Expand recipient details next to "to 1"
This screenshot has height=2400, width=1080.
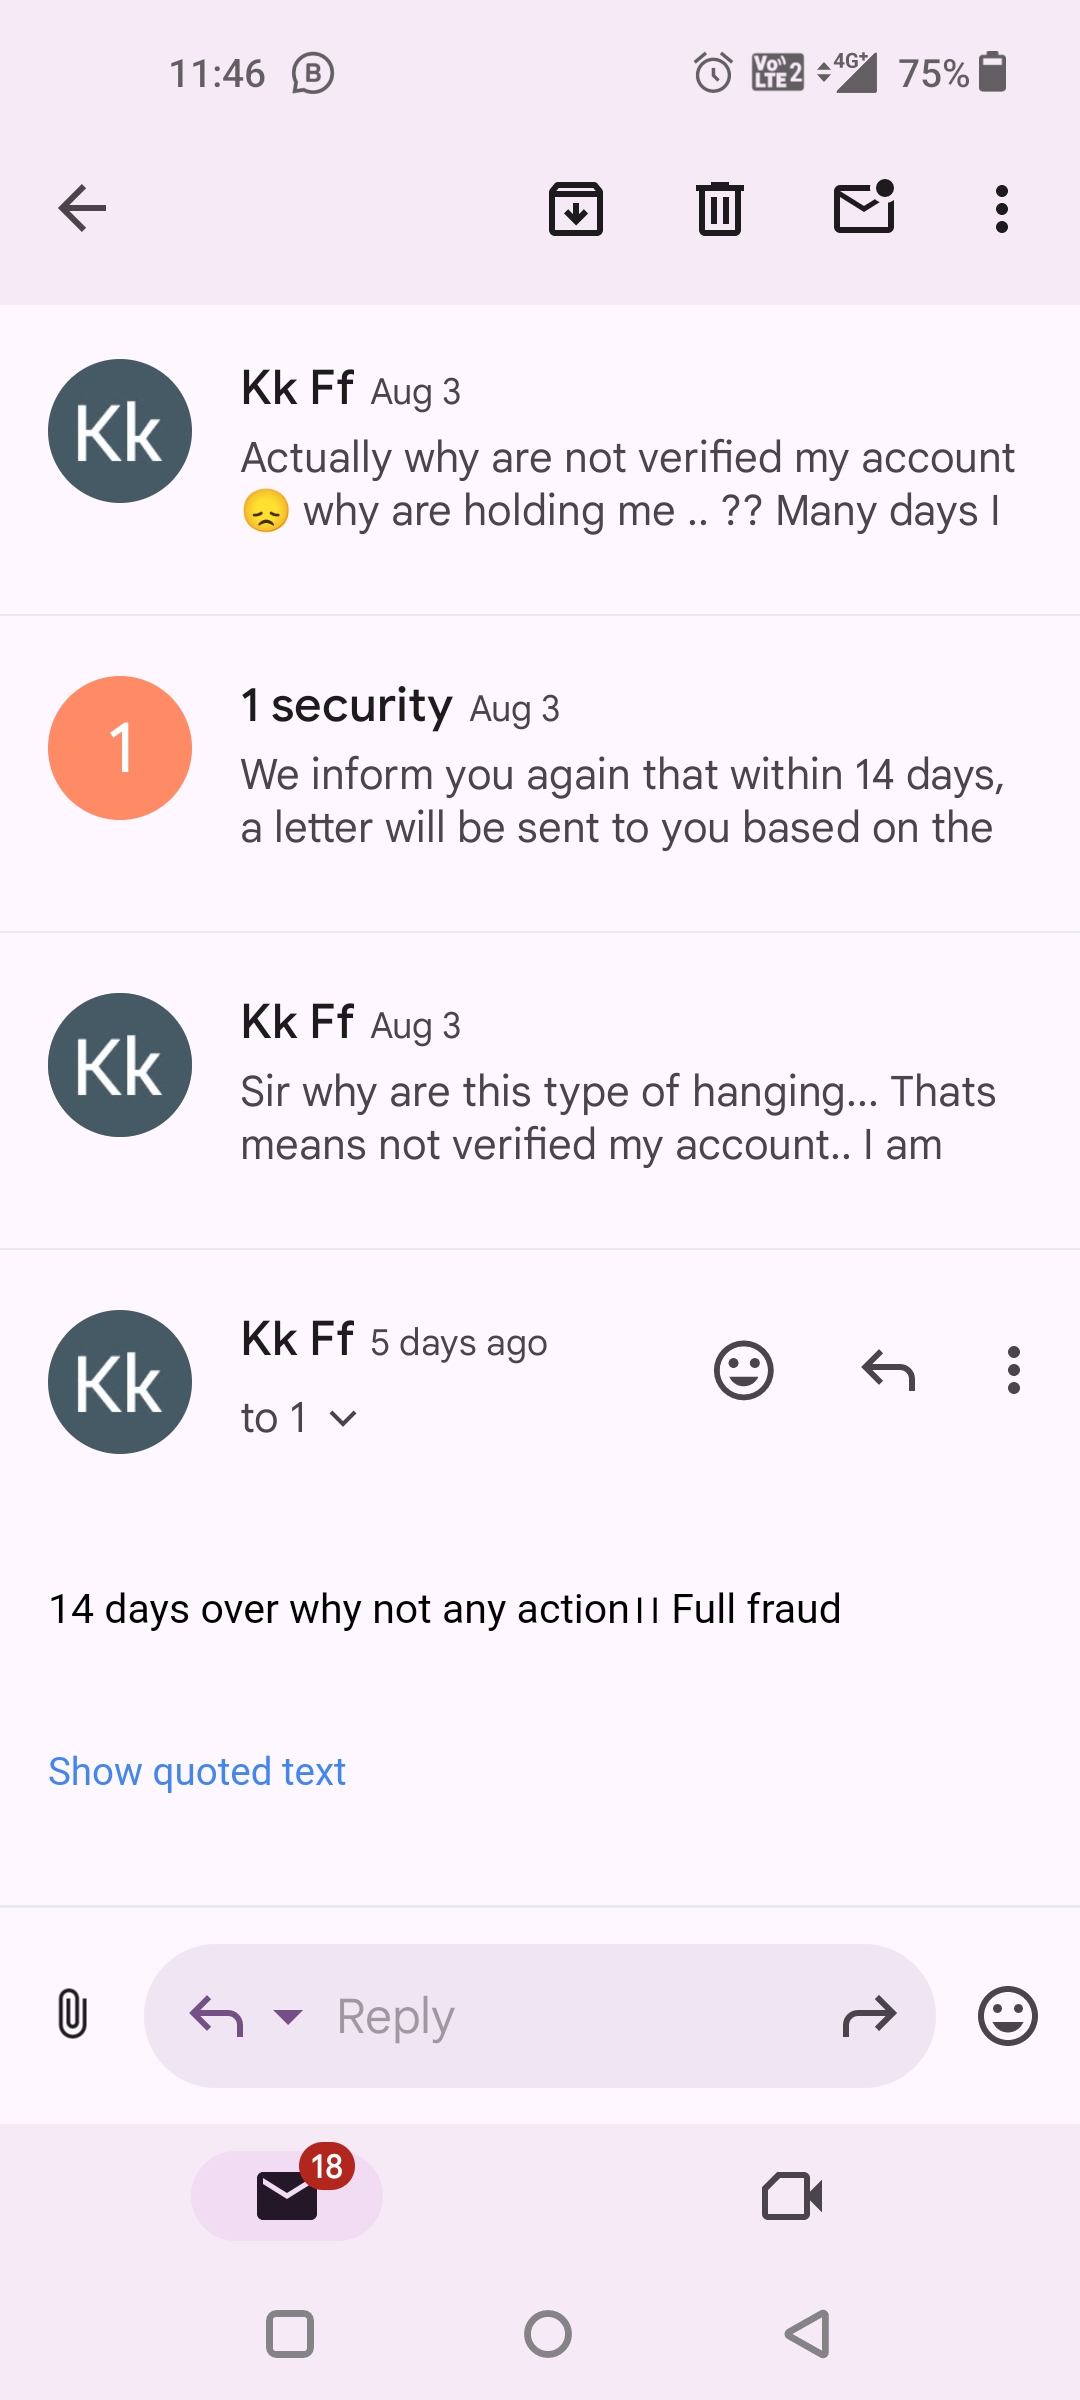click(x=343, y=1418)
